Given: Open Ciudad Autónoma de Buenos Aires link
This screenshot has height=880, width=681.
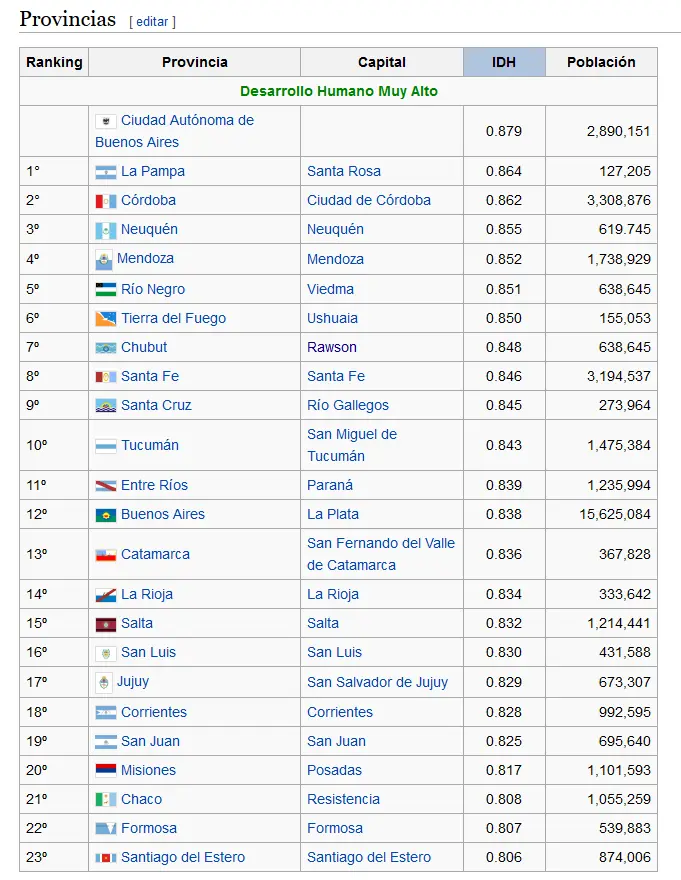Looking at the screenshot, I should [x=175, y=131].
